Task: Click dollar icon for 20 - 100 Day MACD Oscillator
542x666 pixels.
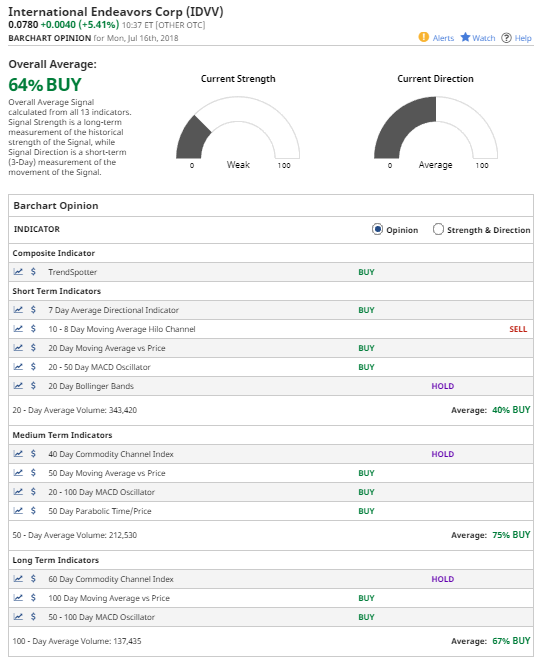Action: tap(33, 492)
